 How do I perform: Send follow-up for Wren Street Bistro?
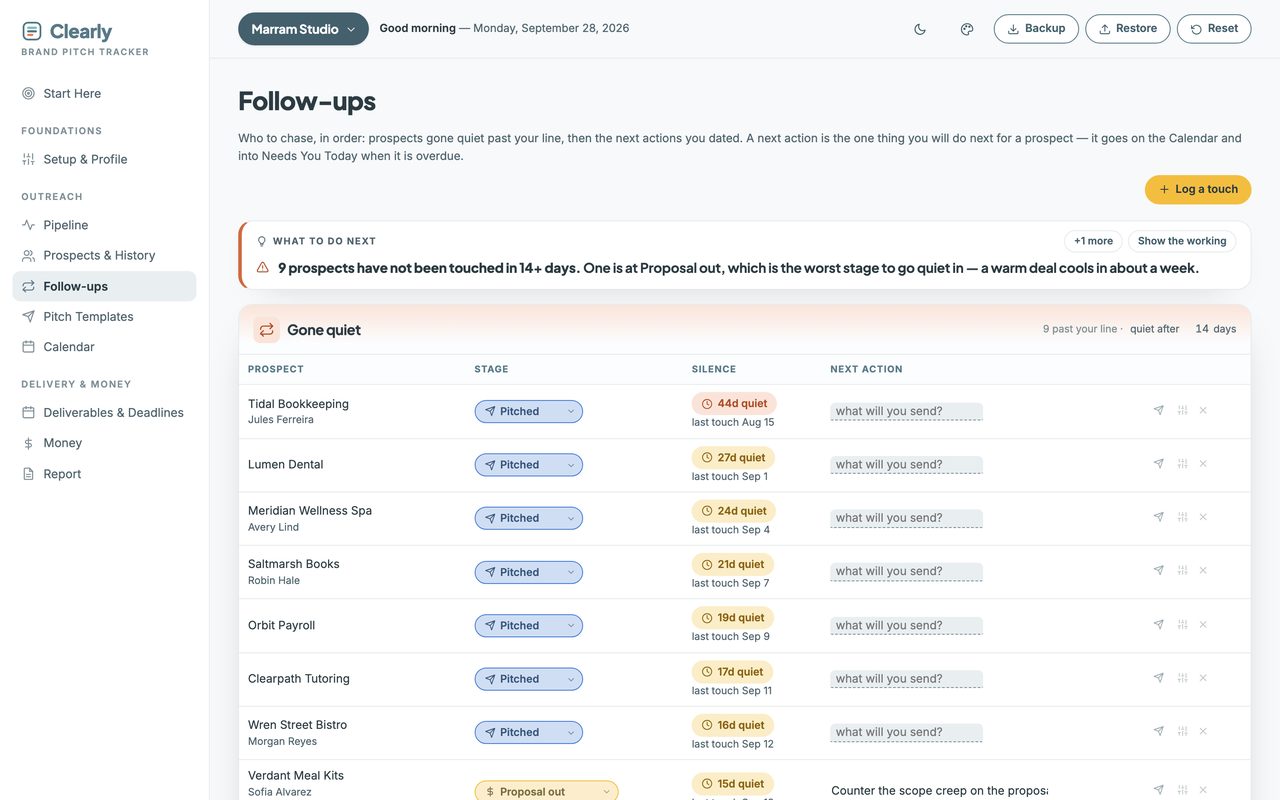(x=1159, y=731)
